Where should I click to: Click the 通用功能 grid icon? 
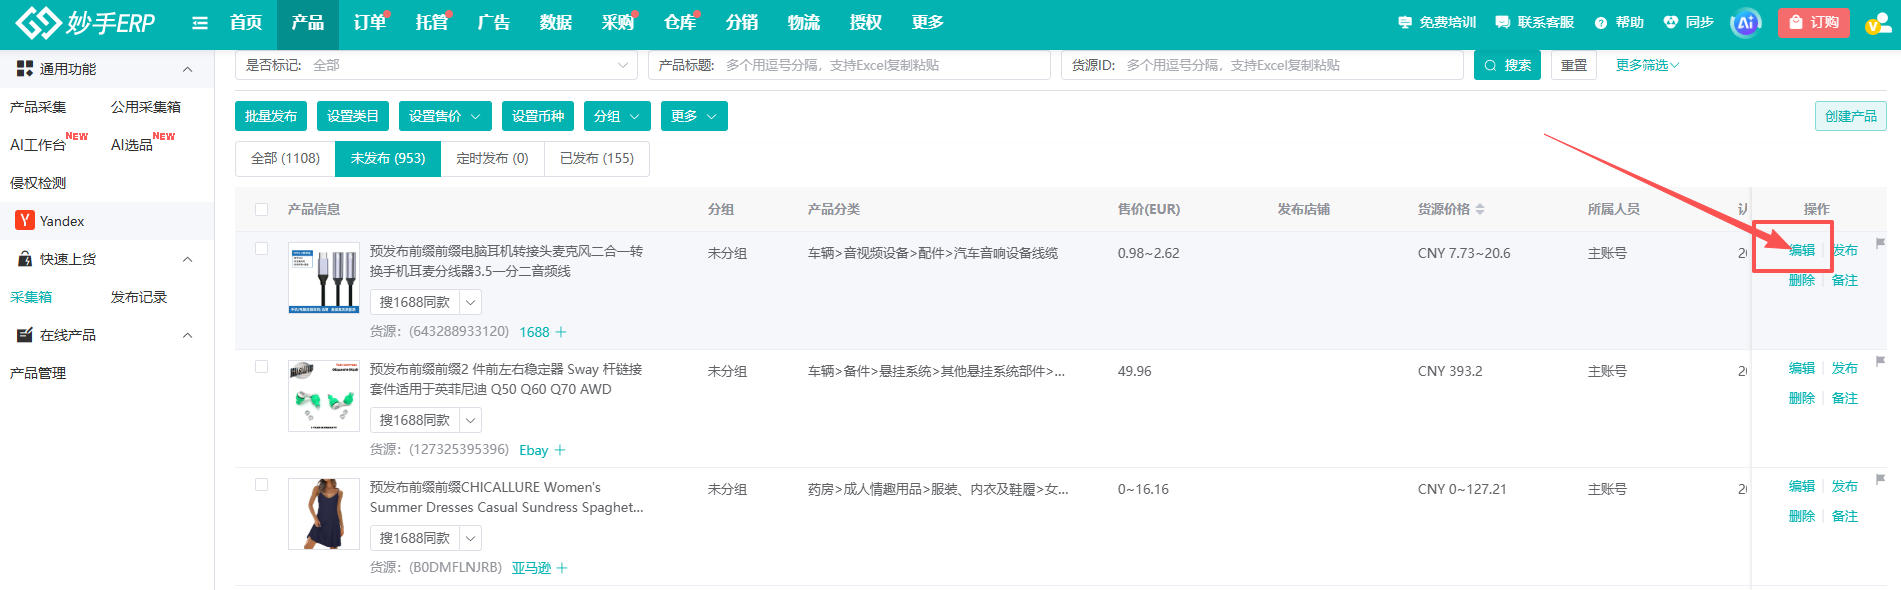pos(25,69)
